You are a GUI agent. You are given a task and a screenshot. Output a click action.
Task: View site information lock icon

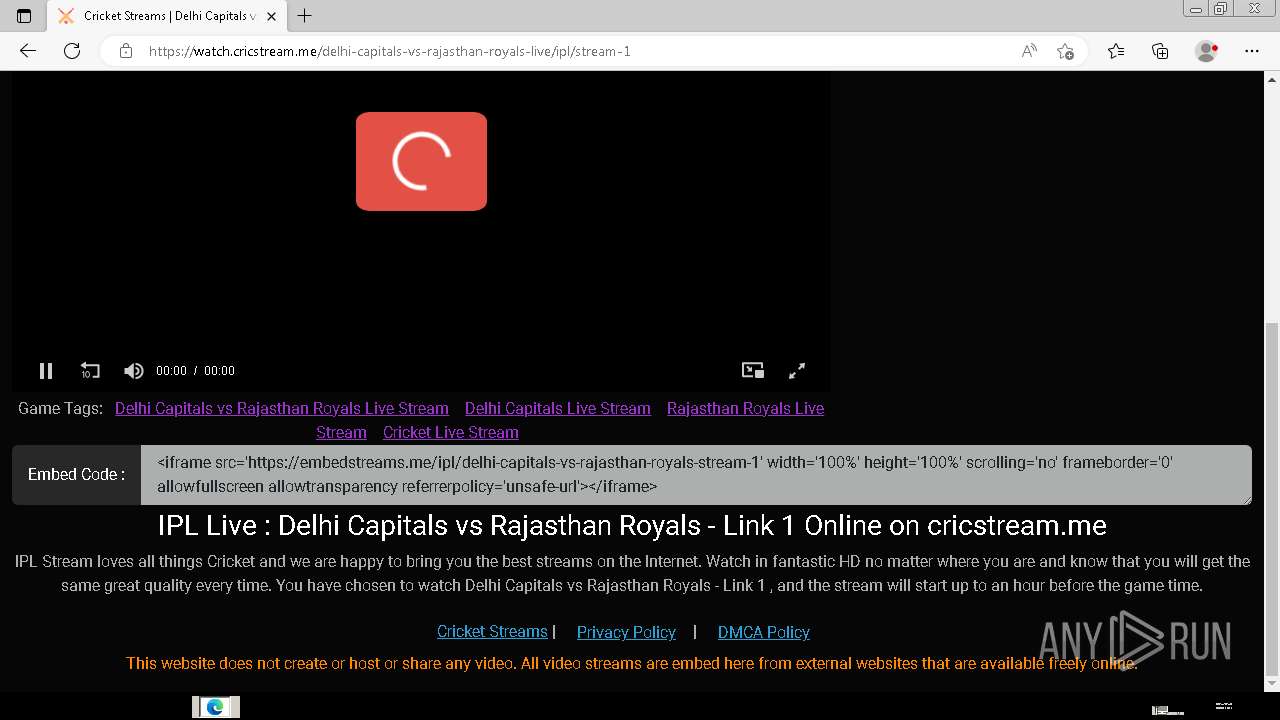click(x=126, y=51)
